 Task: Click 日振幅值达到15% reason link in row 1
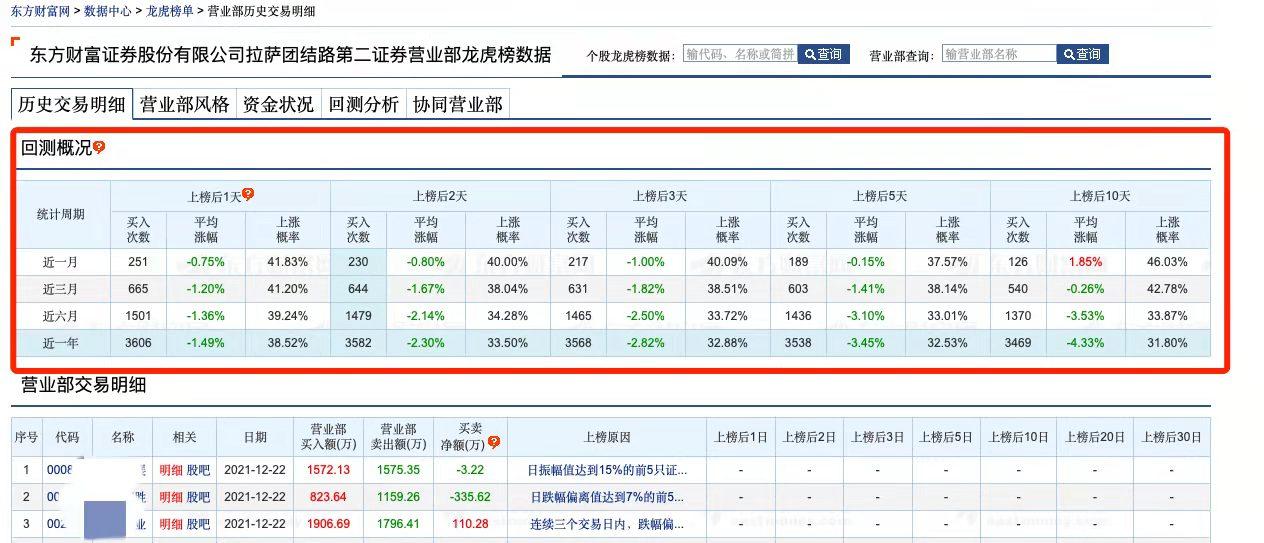click(607, 470)
